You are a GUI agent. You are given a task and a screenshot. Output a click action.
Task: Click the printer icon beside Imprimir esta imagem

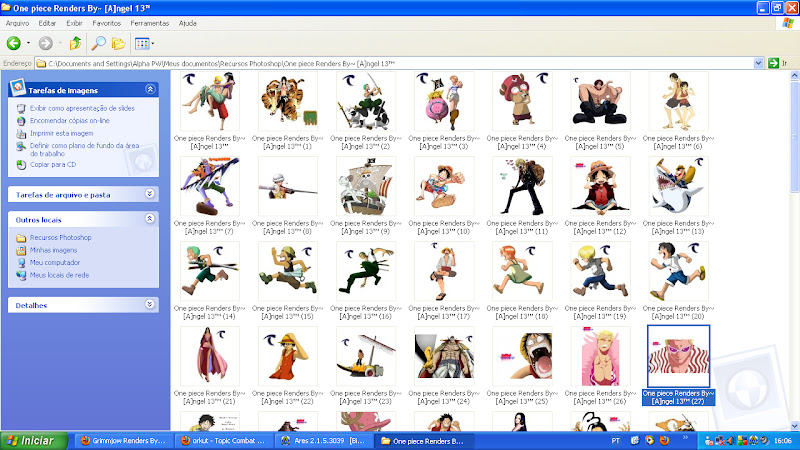coord(21,134)
